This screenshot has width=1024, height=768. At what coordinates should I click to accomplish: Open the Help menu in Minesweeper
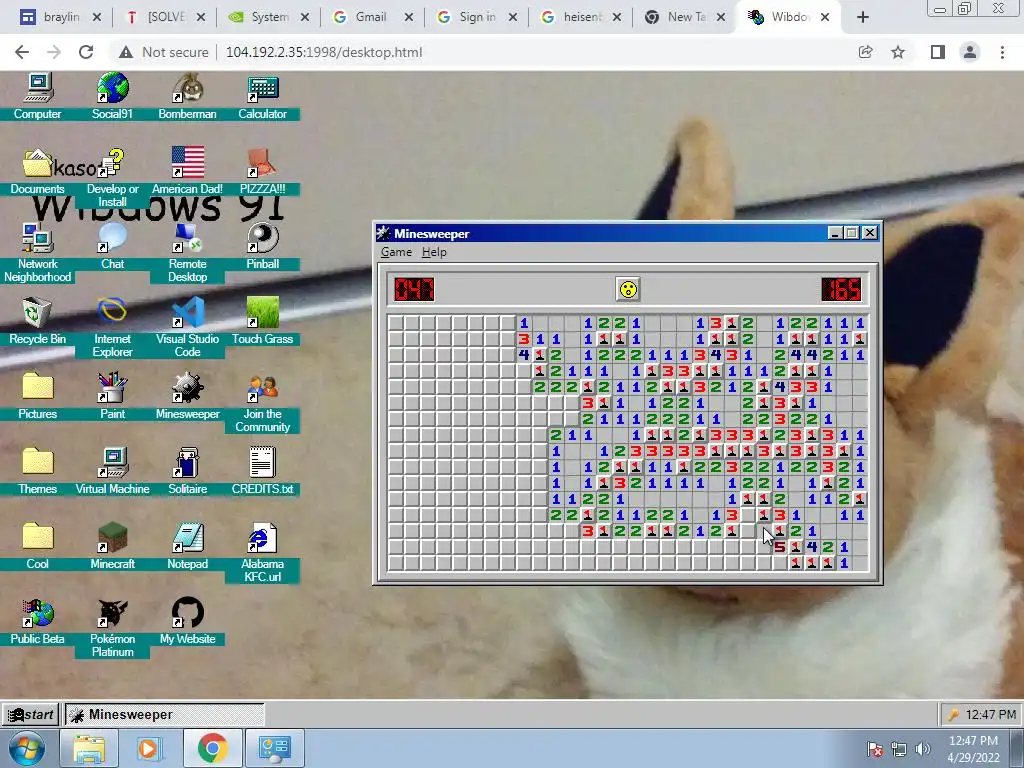[434, 252]
